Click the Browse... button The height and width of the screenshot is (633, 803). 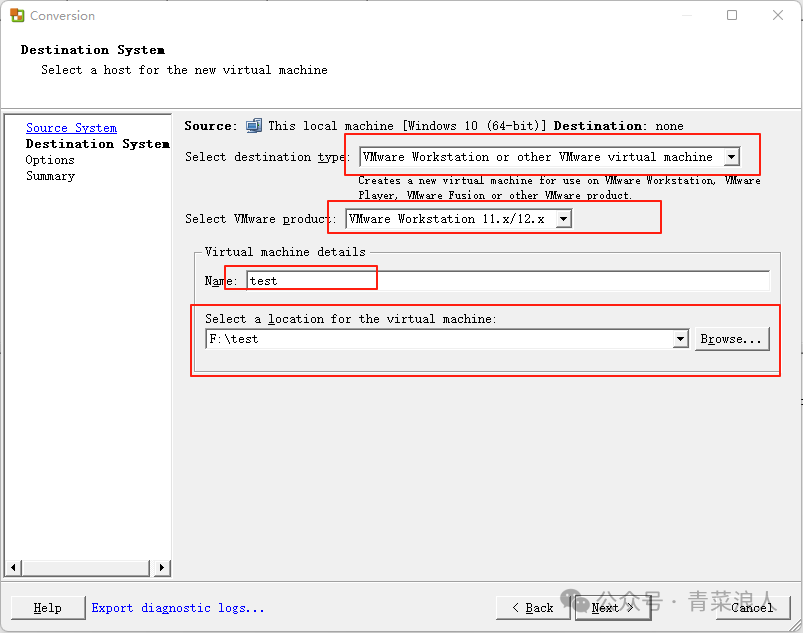[x=732, y=339]
